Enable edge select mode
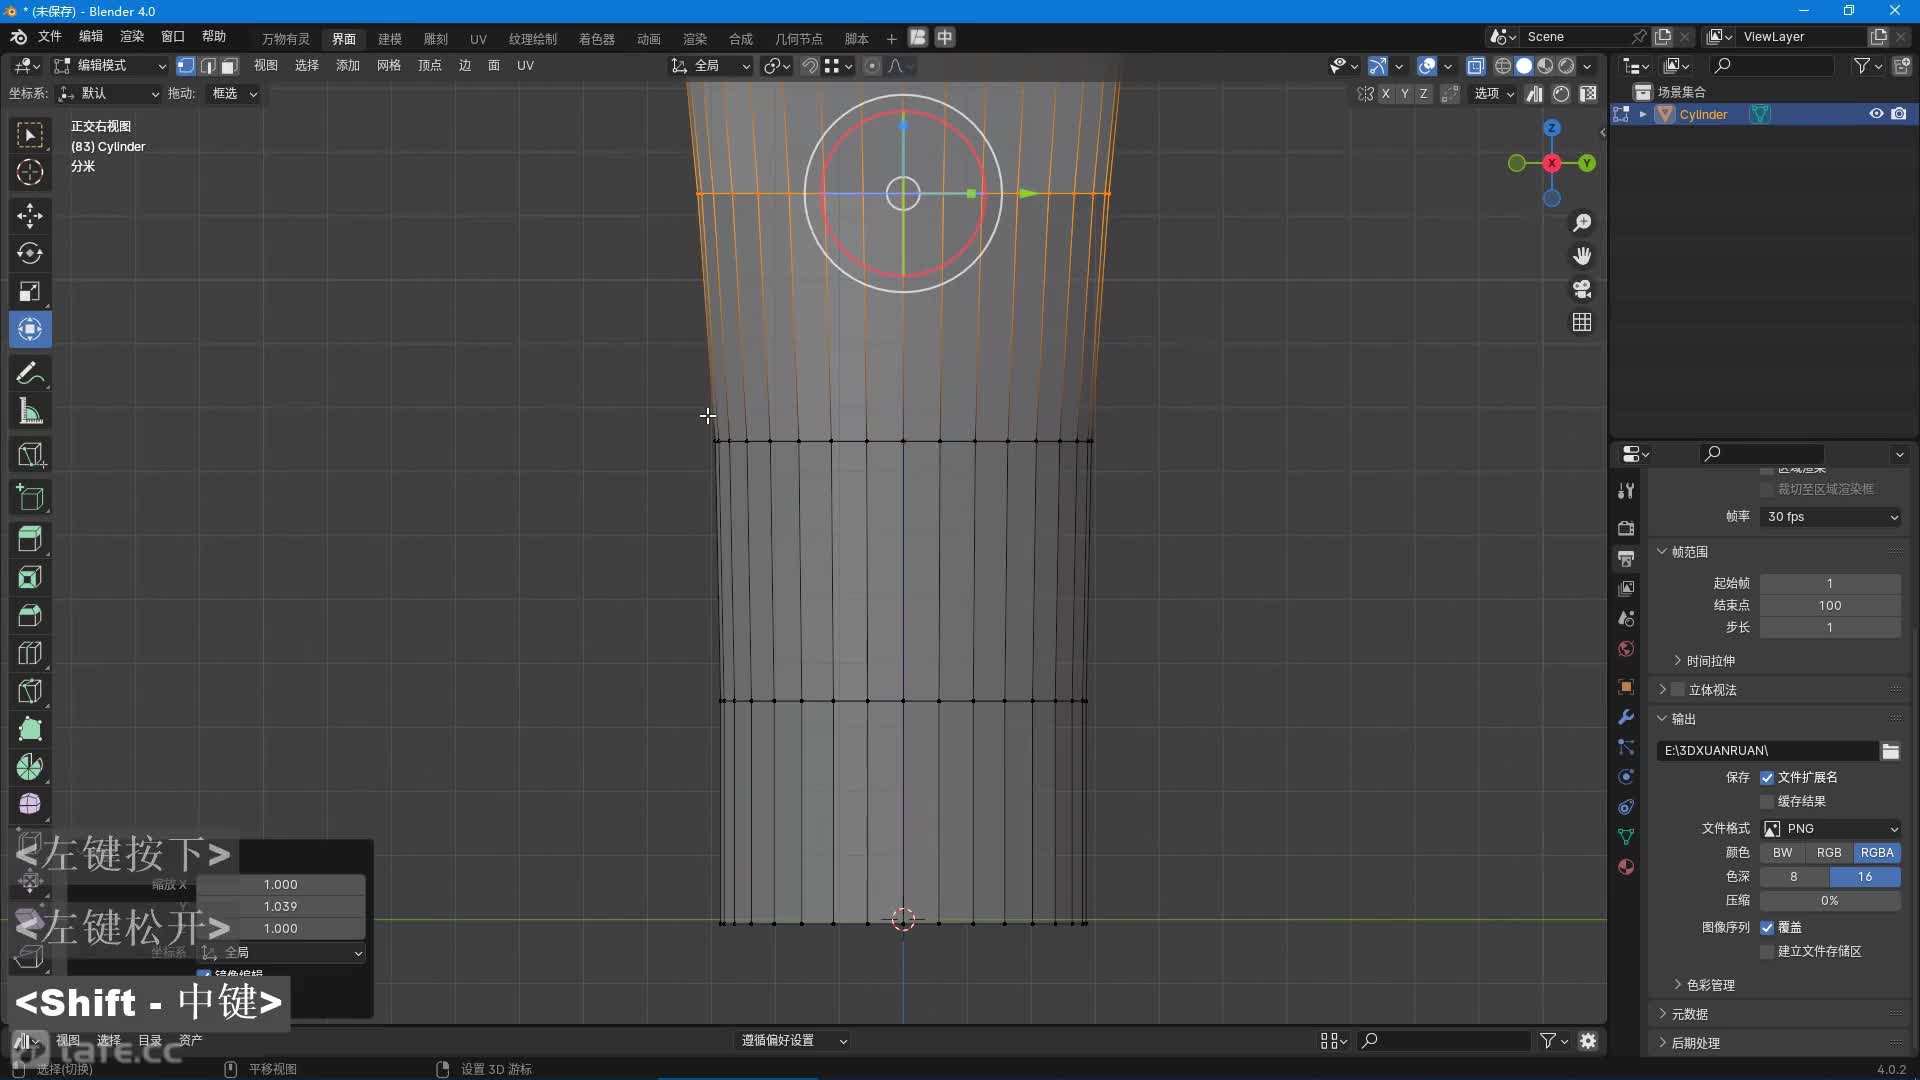Screen dimensions: 1920x1080 (207, 66)
